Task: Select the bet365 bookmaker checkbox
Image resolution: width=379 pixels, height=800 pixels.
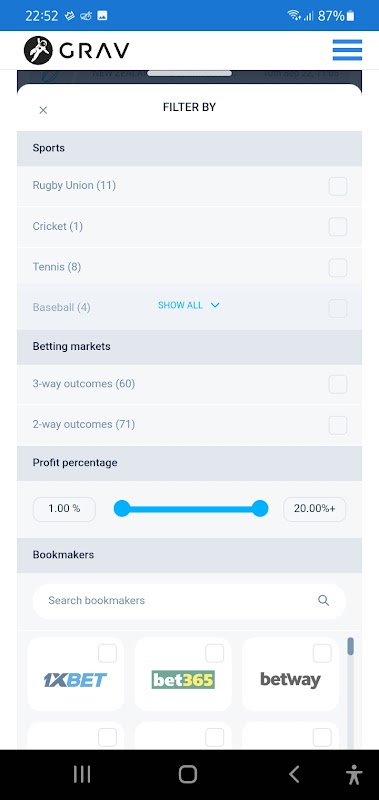Action: (214, 653)
